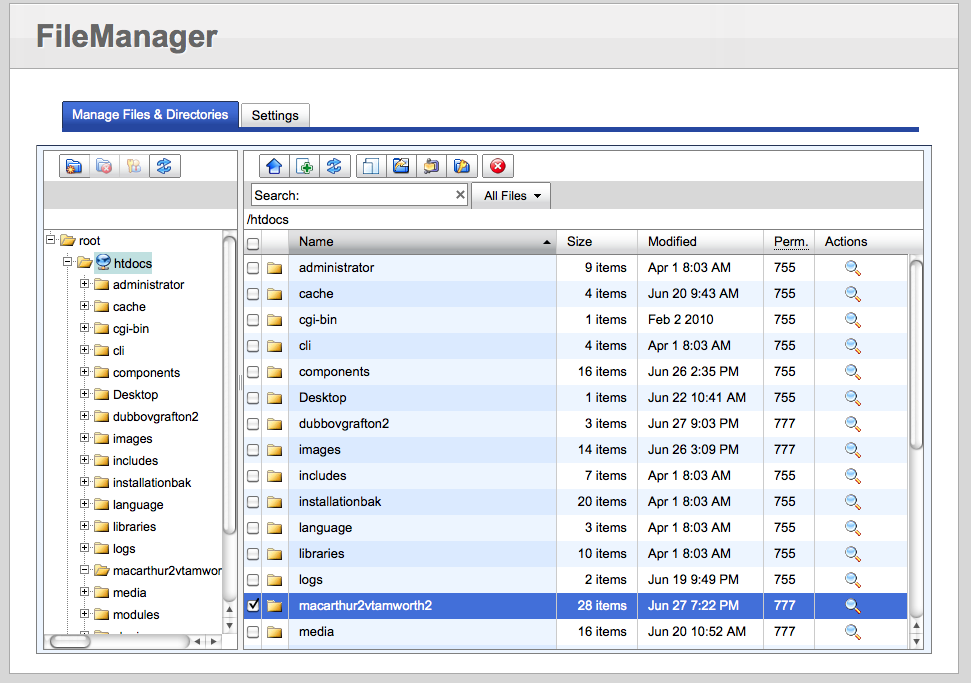Sort the list by the Modified column

672,242
